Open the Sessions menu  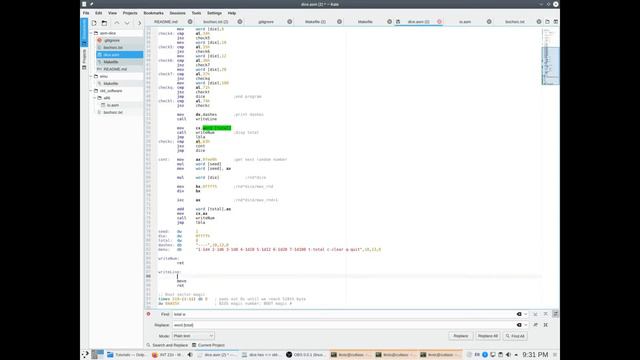pos(178,13)
